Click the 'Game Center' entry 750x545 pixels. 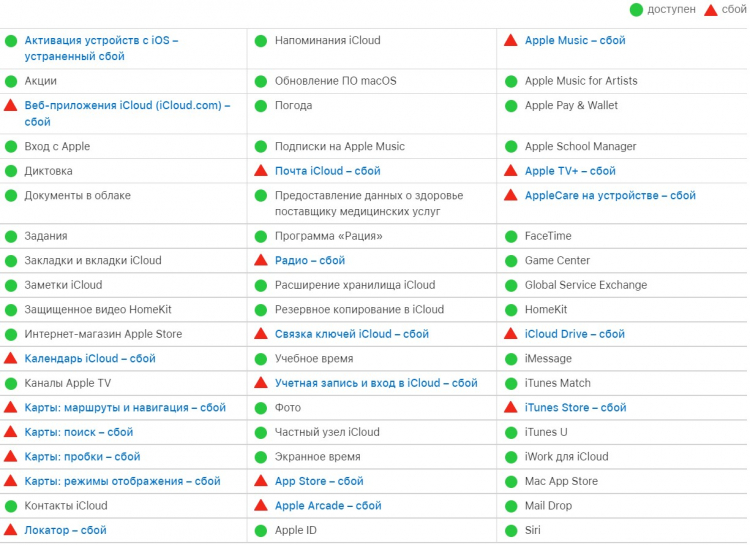click(x=557, y=260)
